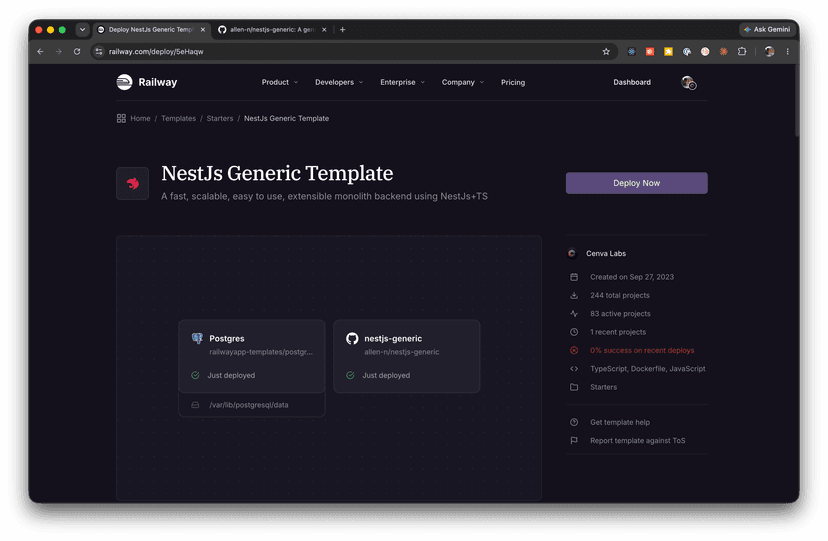Click Ask Gemini button
This screenshot has height=541, width=828.
point(767,30)
